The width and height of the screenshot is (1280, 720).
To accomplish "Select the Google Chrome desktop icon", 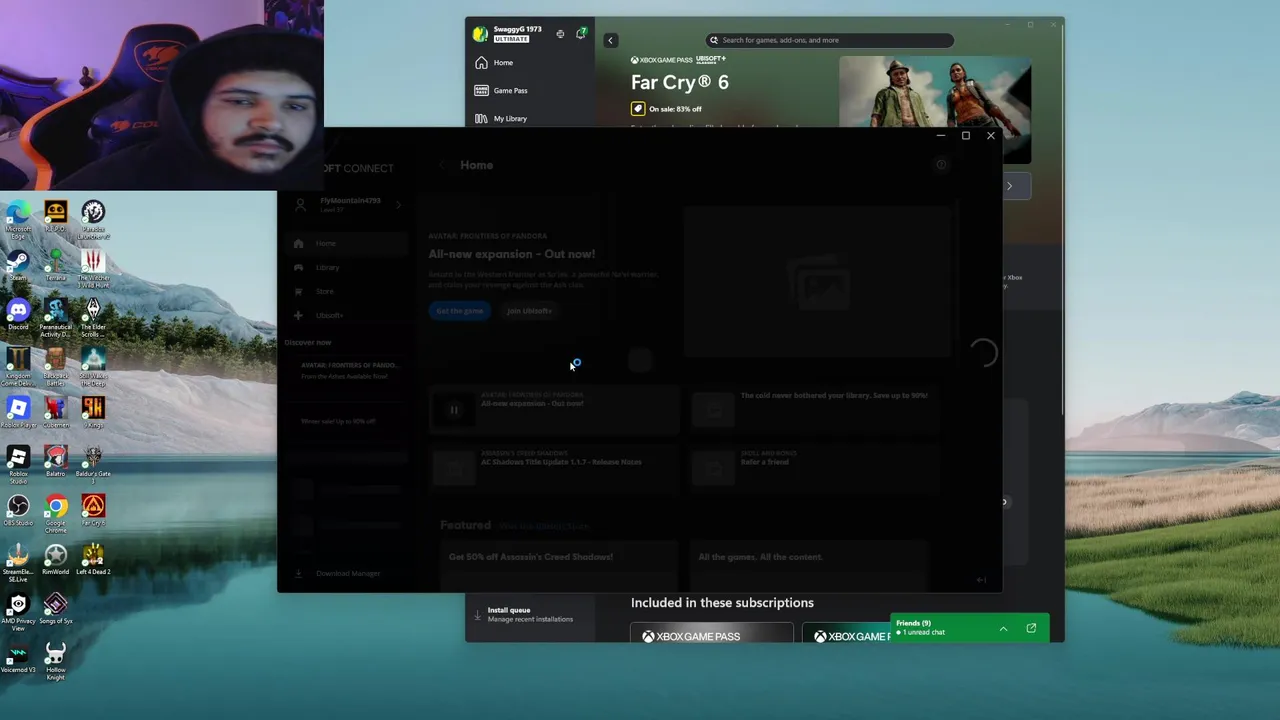I will [x=55, y=513].
